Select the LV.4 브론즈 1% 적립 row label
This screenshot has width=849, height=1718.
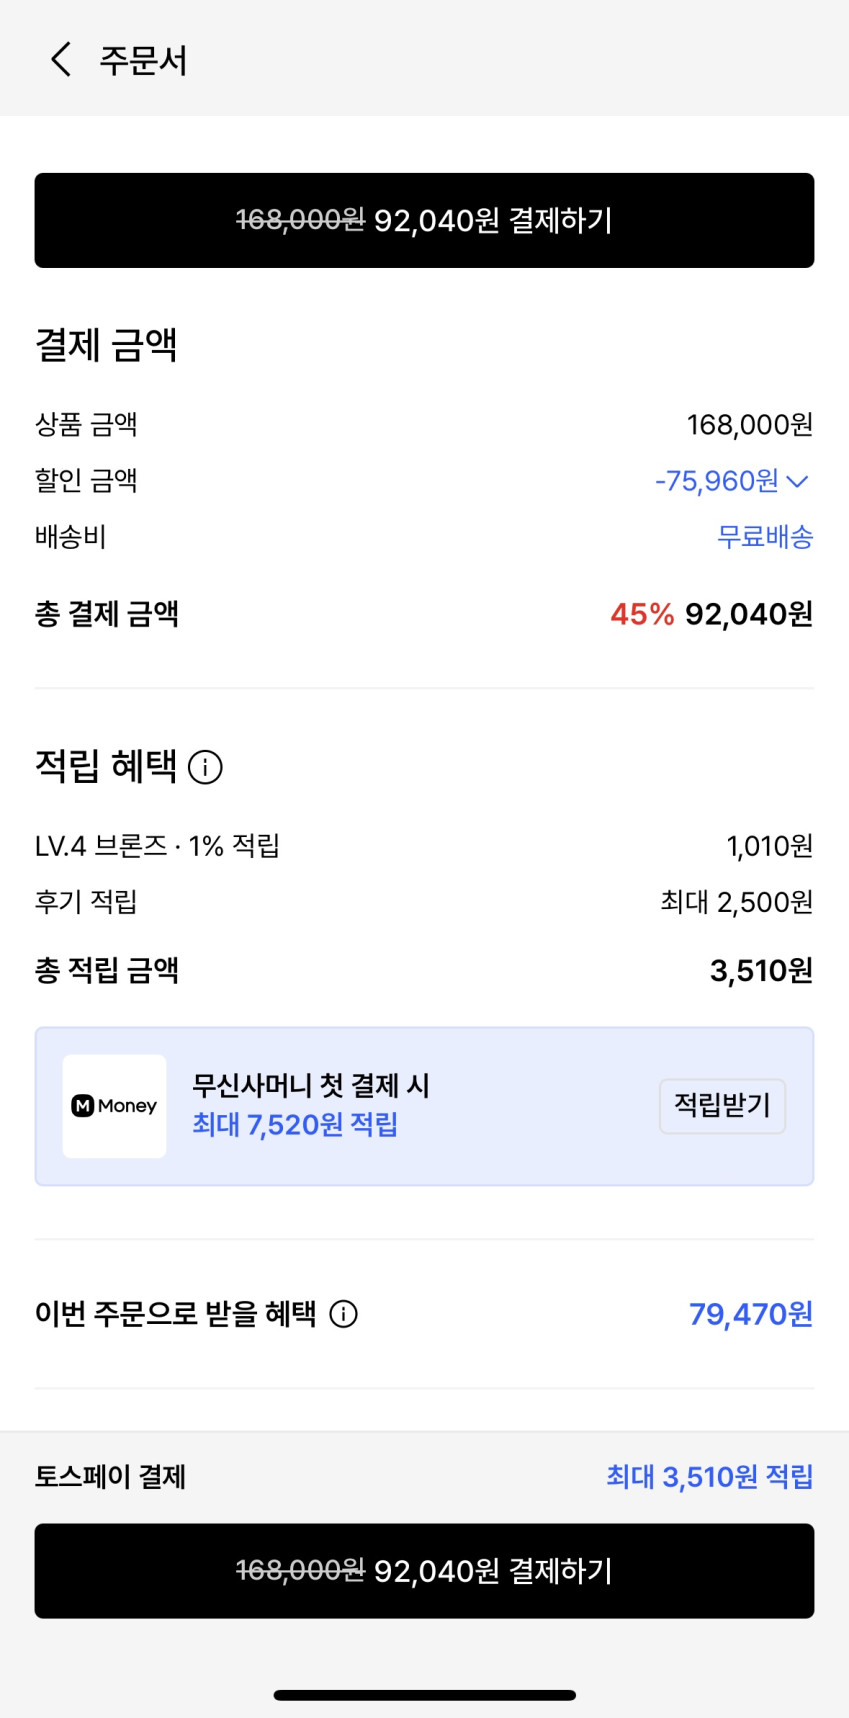pos(157,846)
